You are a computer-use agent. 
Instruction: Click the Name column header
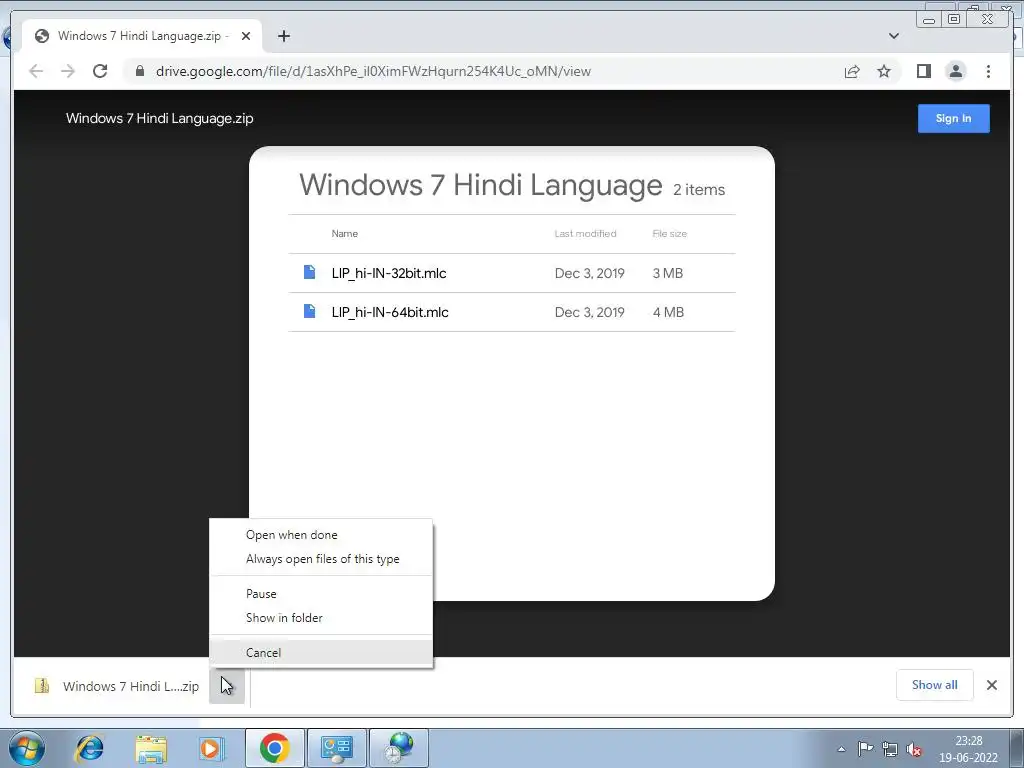click(x=344, y=234)
